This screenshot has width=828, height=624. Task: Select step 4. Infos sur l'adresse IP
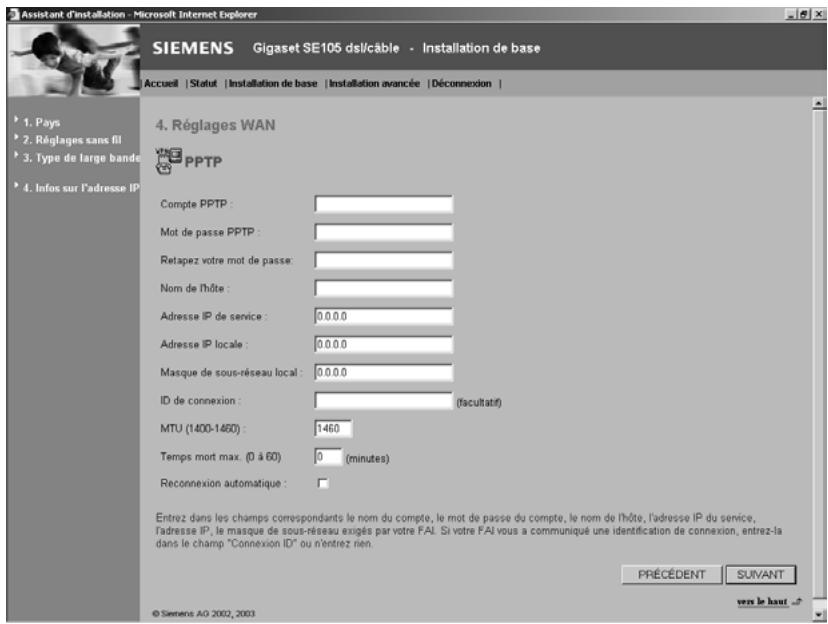point(81,188)
